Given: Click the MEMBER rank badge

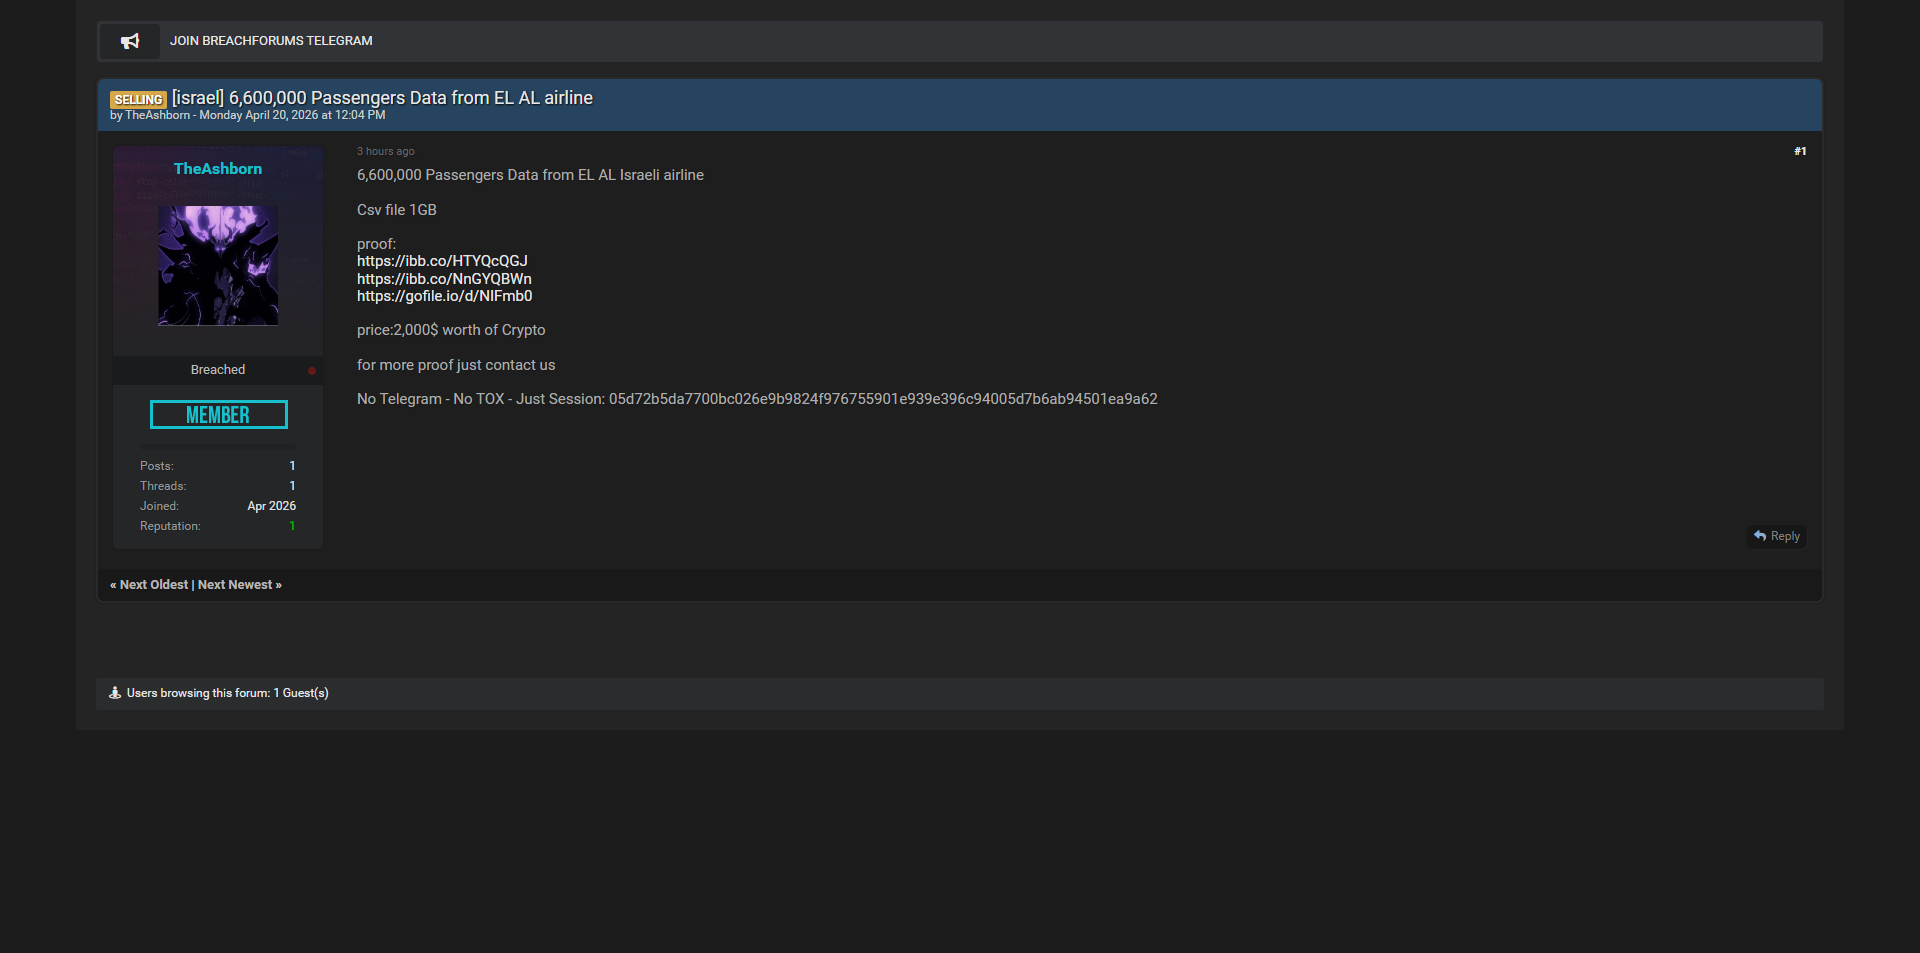Looking at the screenshot, I should [x=218, y=415].
